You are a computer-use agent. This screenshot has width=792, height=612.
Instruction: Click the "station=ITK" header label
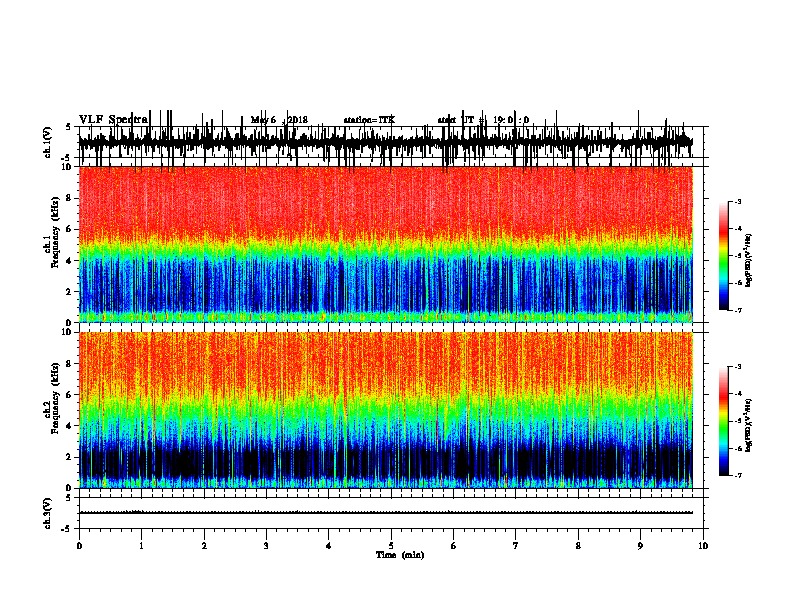coord(369,120)
